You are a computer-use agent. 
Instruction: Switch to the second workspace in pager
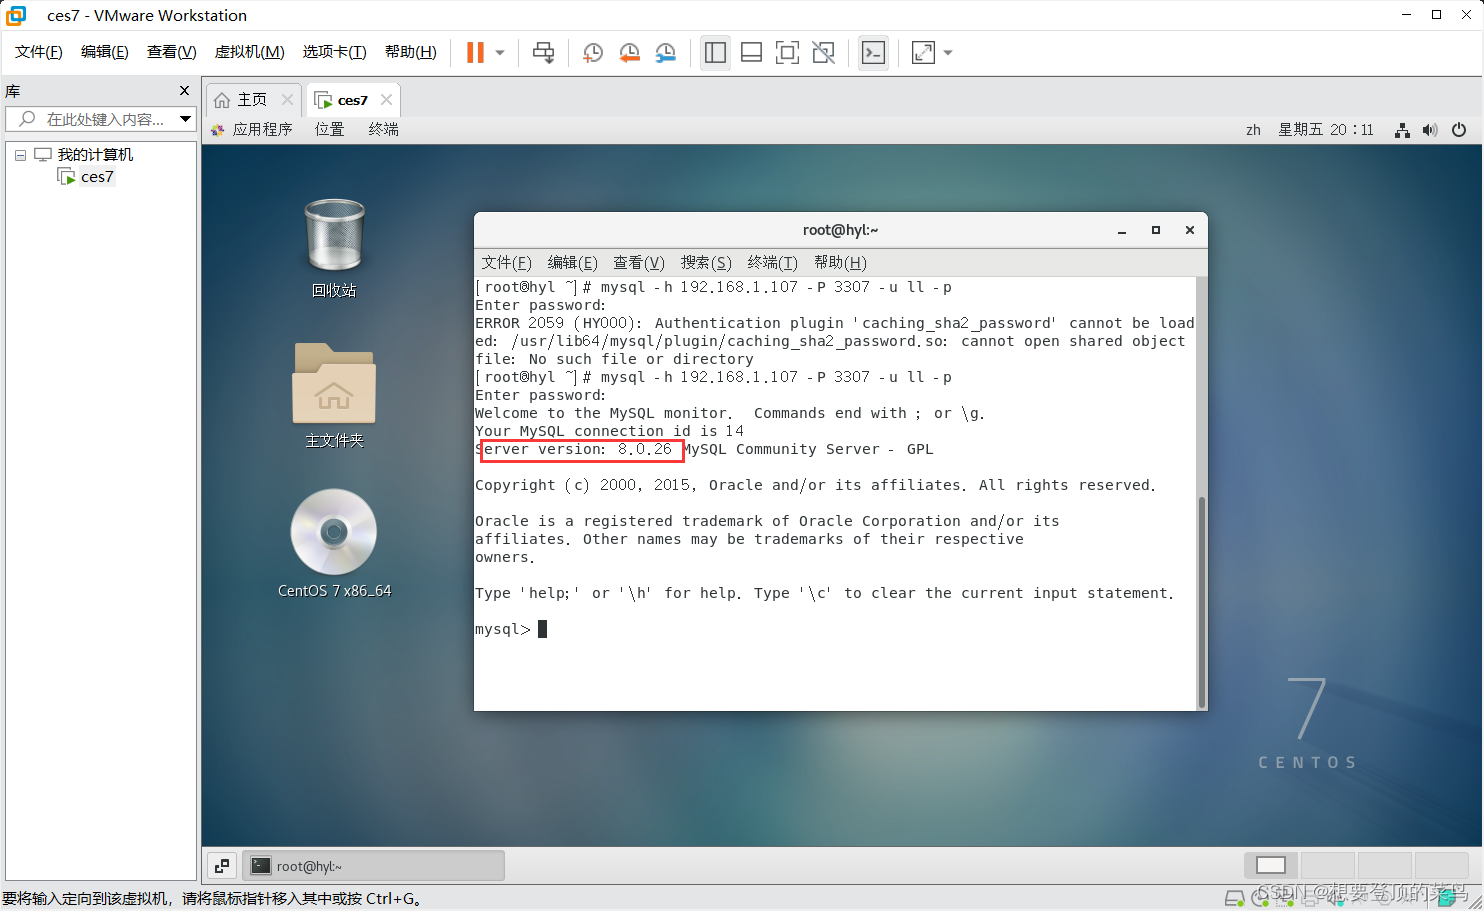[x=1327, y=865]
